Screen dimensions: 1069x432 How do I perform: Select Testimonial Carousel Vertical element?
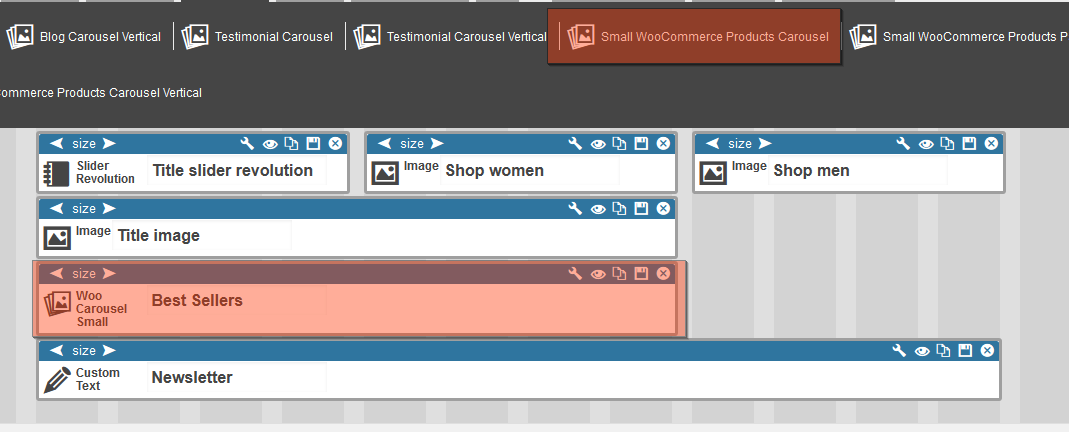(x=450, y=37)
